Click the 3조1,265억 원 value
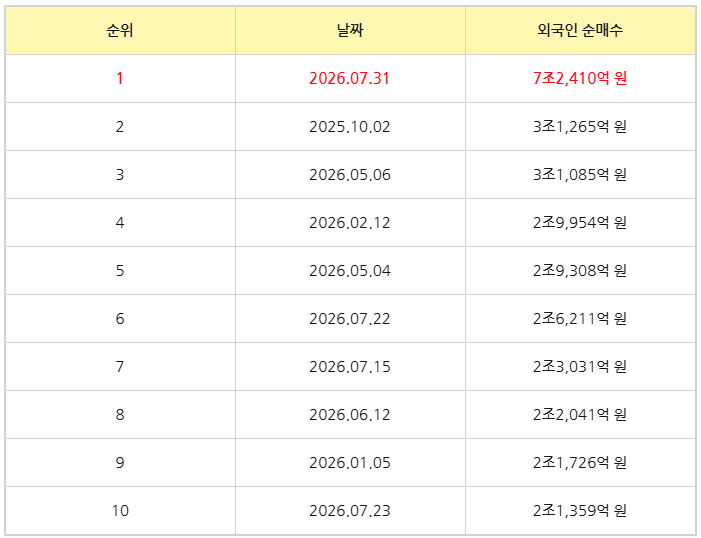This screenshot has width=701, height=538. tap(580, 127)
